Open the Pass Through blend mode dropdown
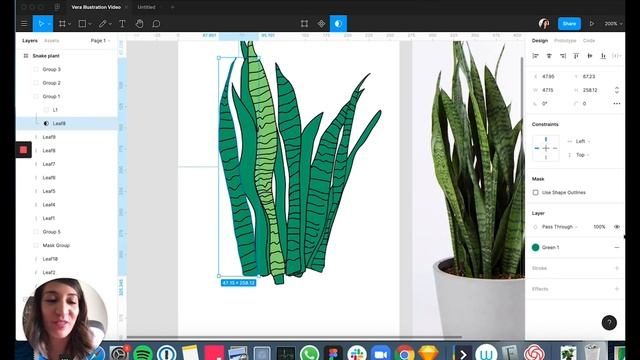This screenshot has width=640, height=360. tap(559, 227)
